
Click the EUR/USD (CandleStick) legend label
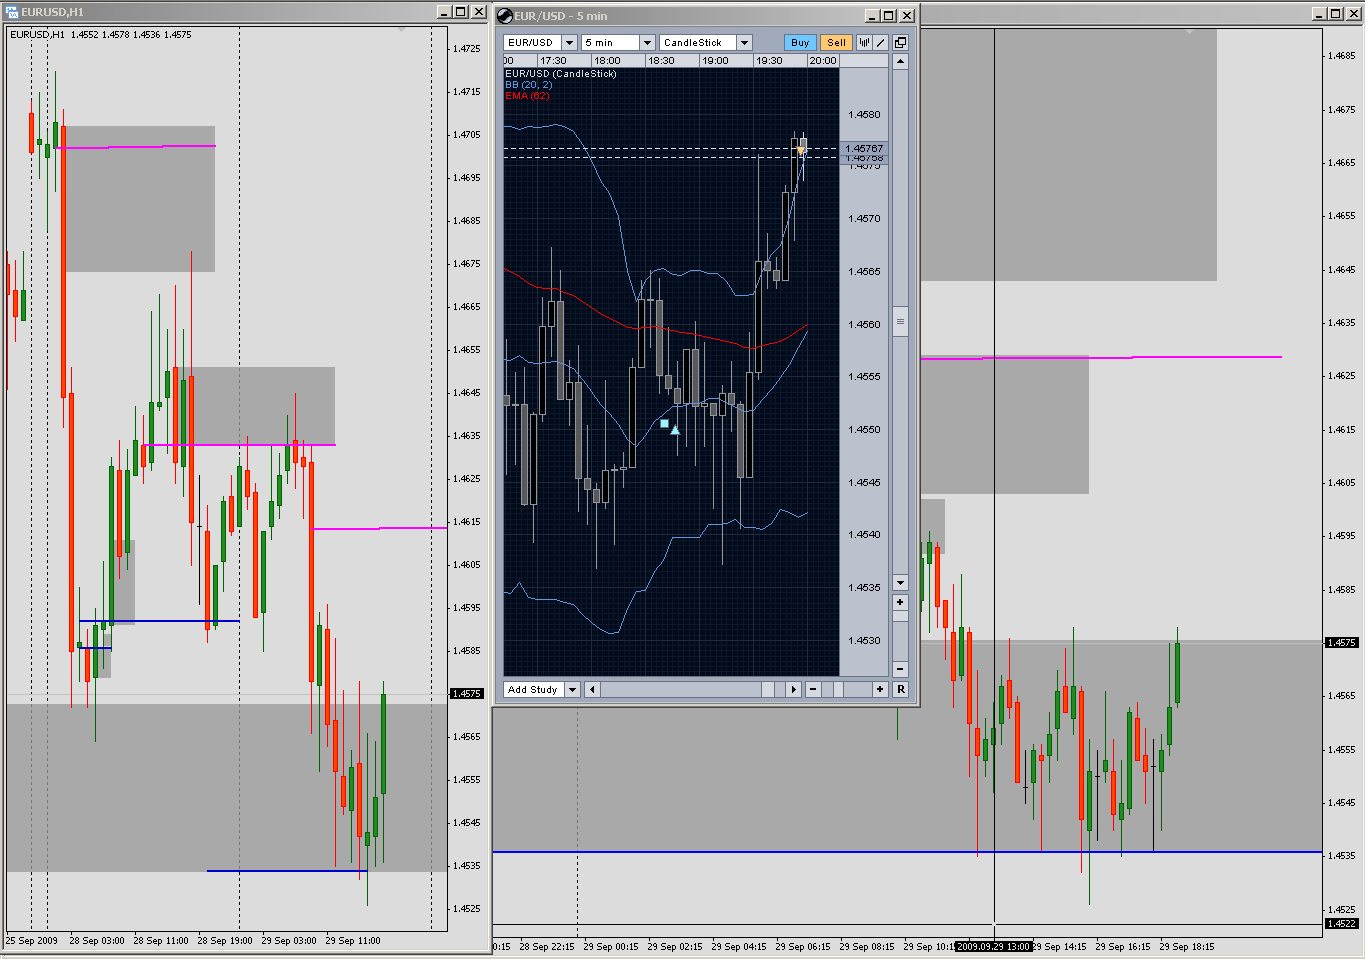[x=560, y=74]
